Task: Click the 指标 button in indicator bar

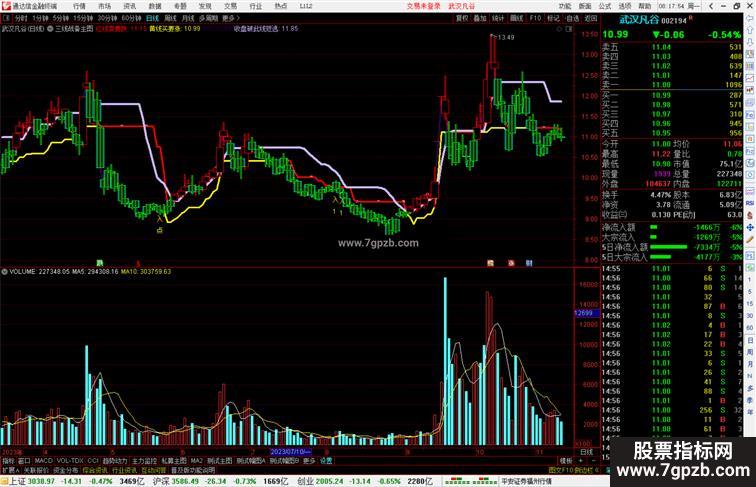Action: coord(8,461)
